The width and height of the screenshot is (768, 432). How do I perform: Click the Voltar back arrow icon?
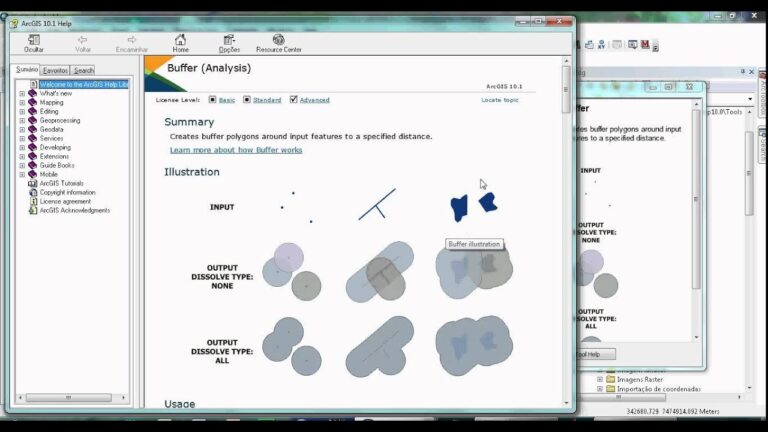click(82, 40)
